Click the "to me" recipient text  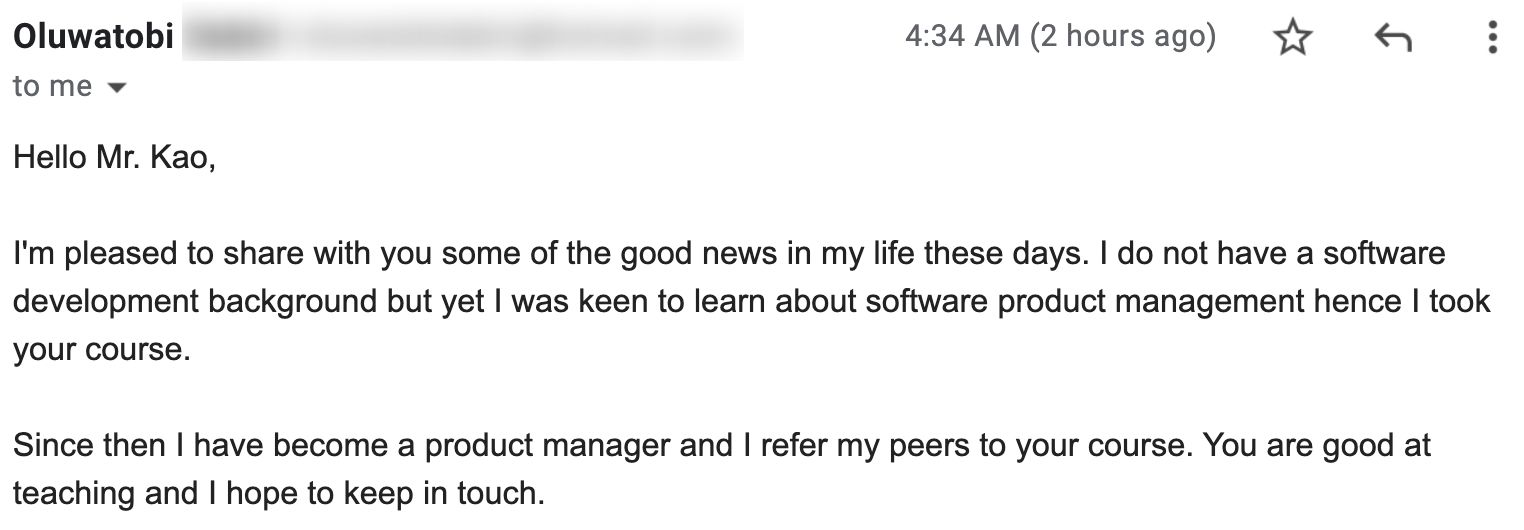(52, 87)
